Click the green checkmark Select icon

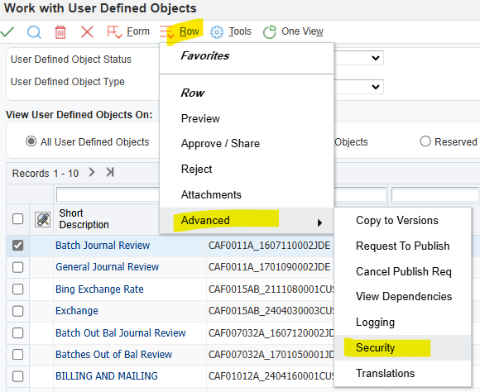tap(7, 32)
